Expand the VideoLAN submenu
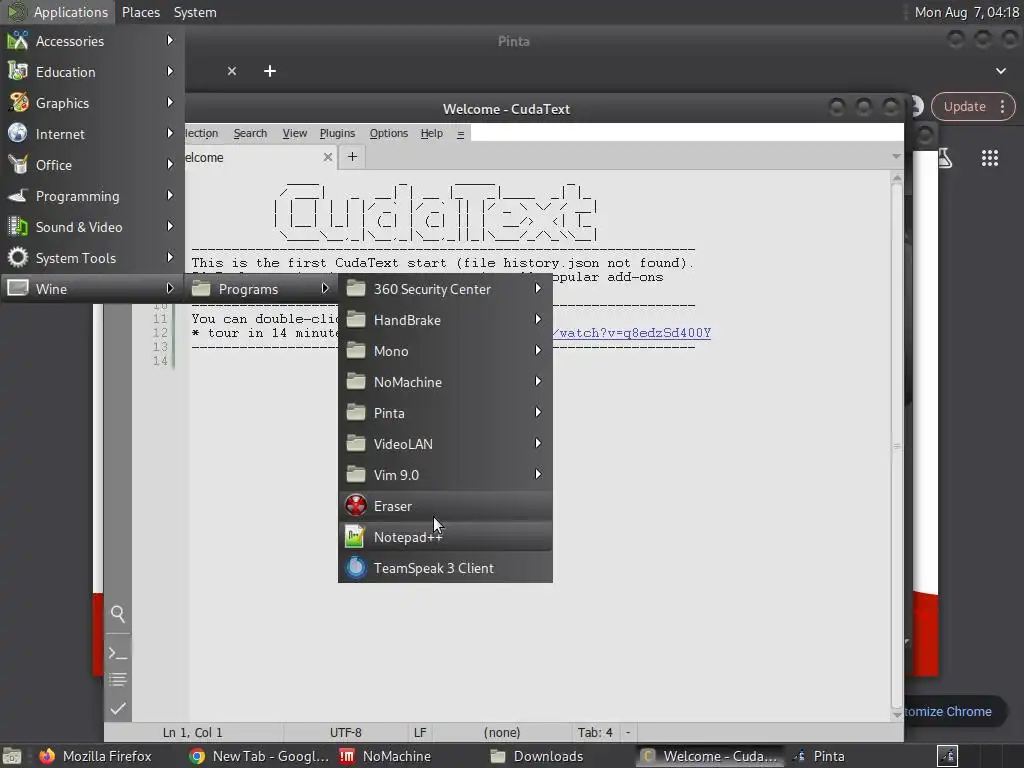 445,444
